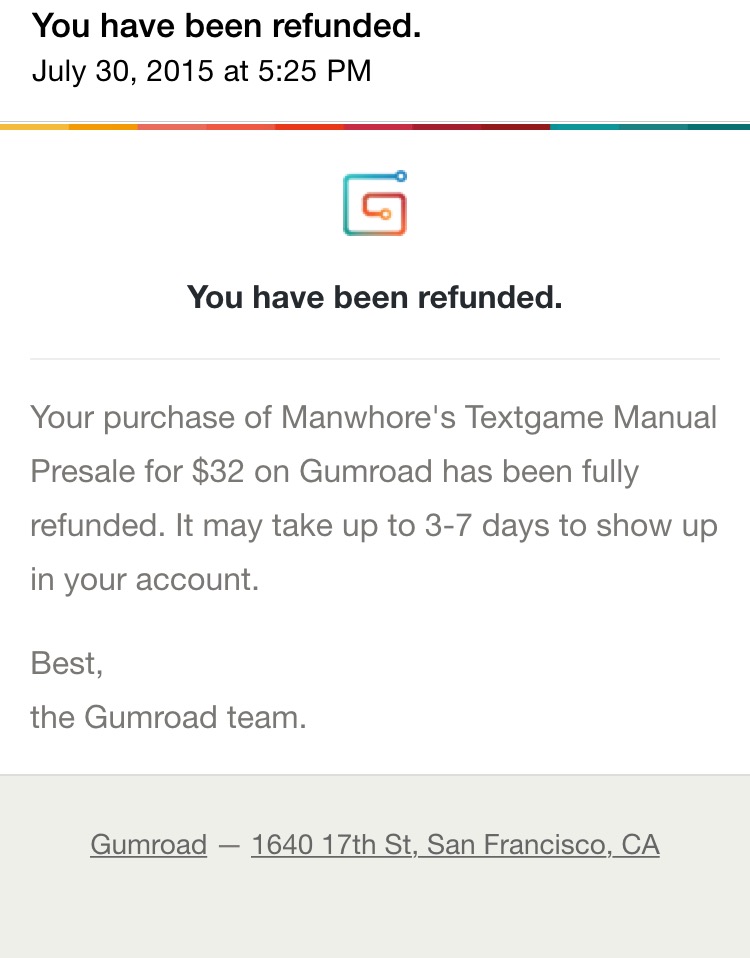The image size is (750, 958).
Task: Click the salmon pink segment of the color bar
Action: [x=172, y=127]
